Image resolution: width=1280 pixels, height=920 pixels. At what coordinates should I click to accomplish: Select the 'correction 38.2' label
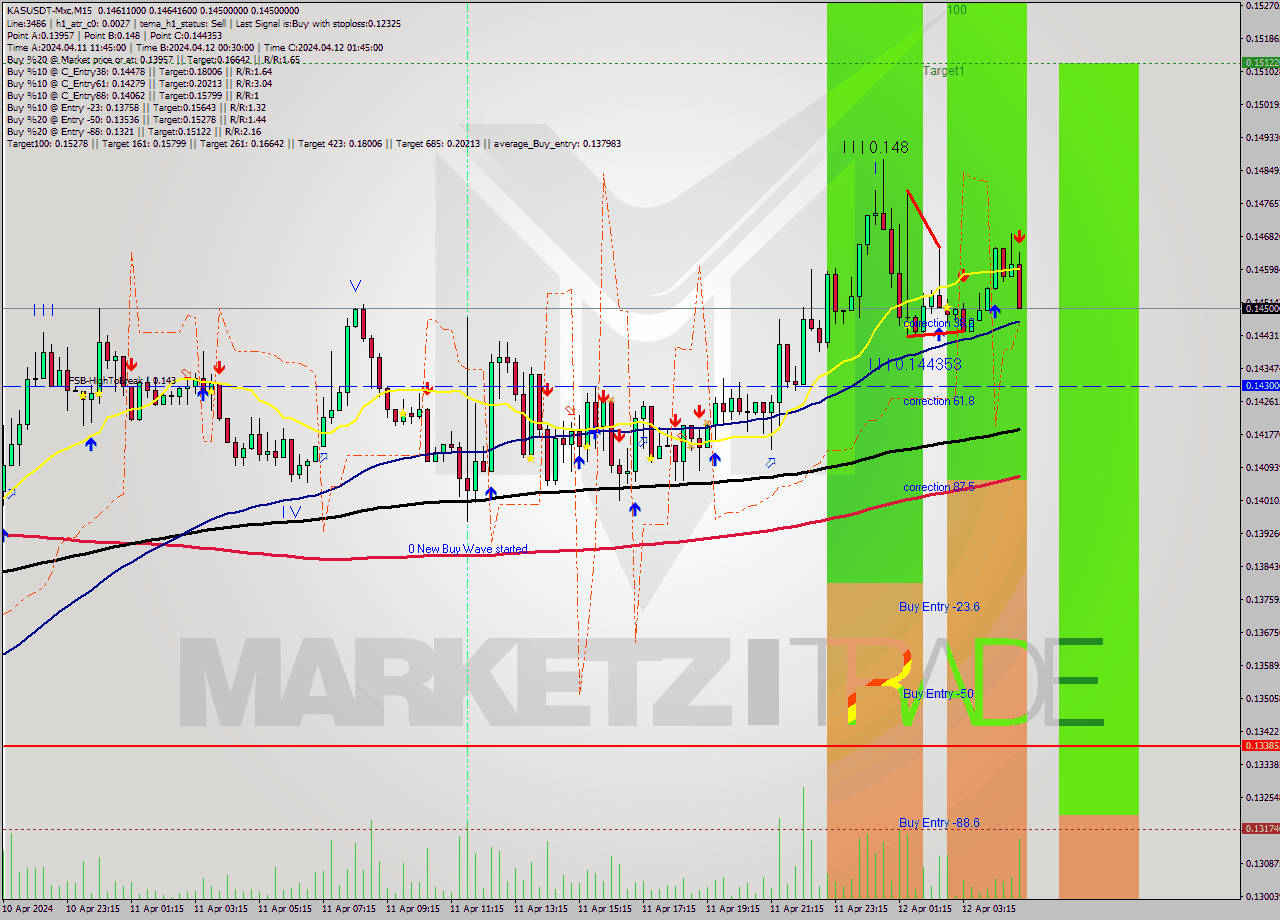(938, 324)
